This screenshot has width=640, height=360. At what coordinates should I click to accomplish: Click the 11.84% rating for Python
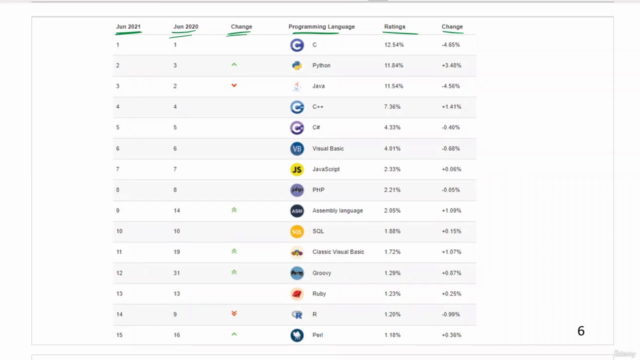tap(393, 65)
